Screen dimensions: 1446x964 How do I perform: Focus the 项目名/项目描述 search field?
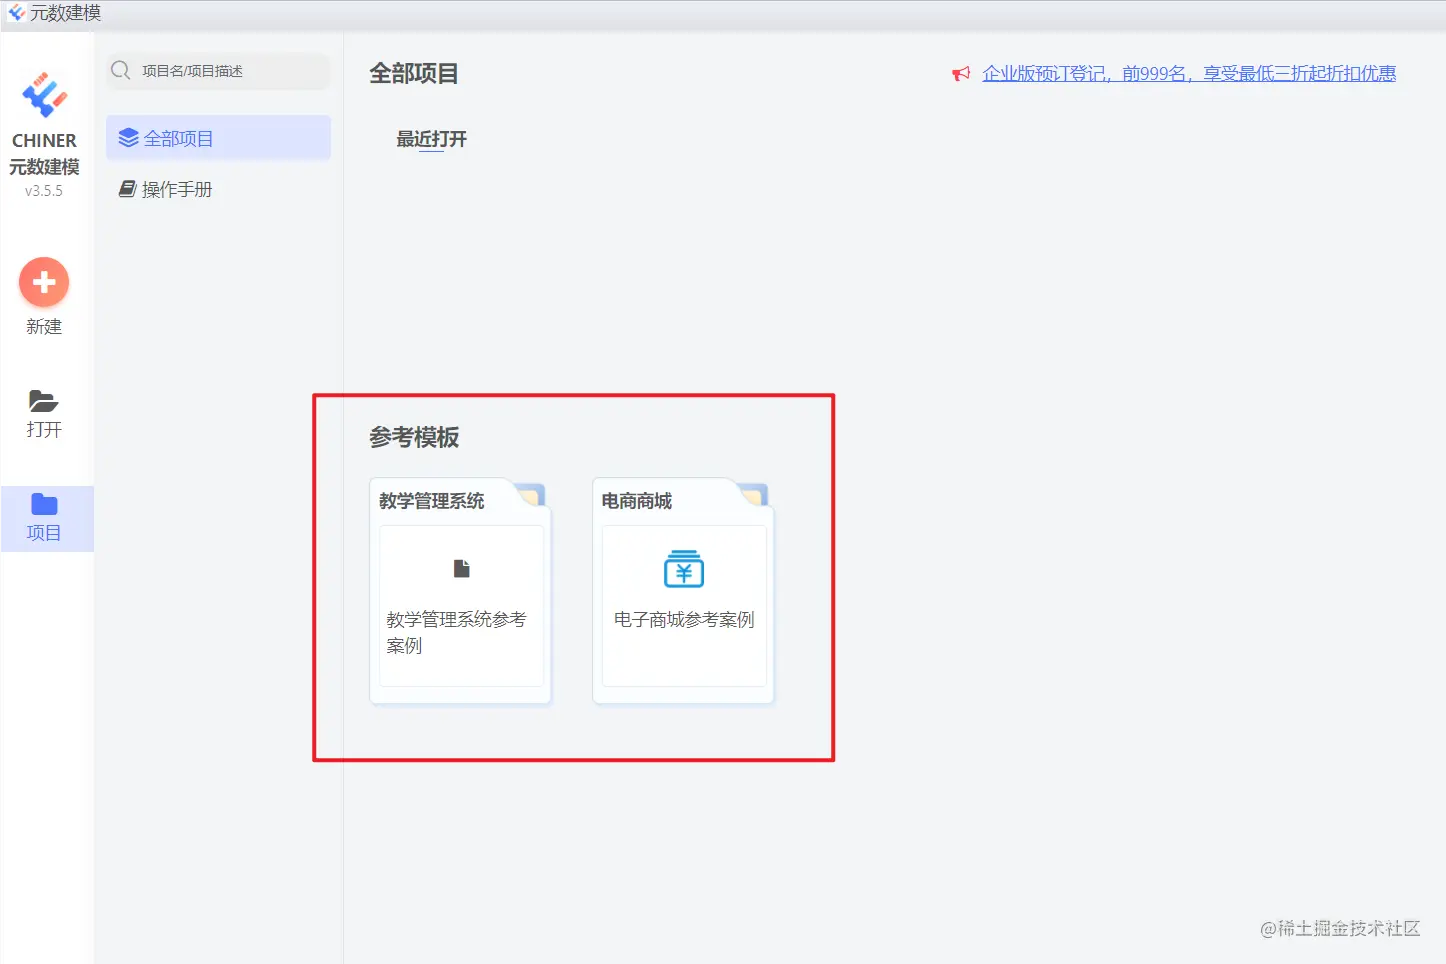218,71
